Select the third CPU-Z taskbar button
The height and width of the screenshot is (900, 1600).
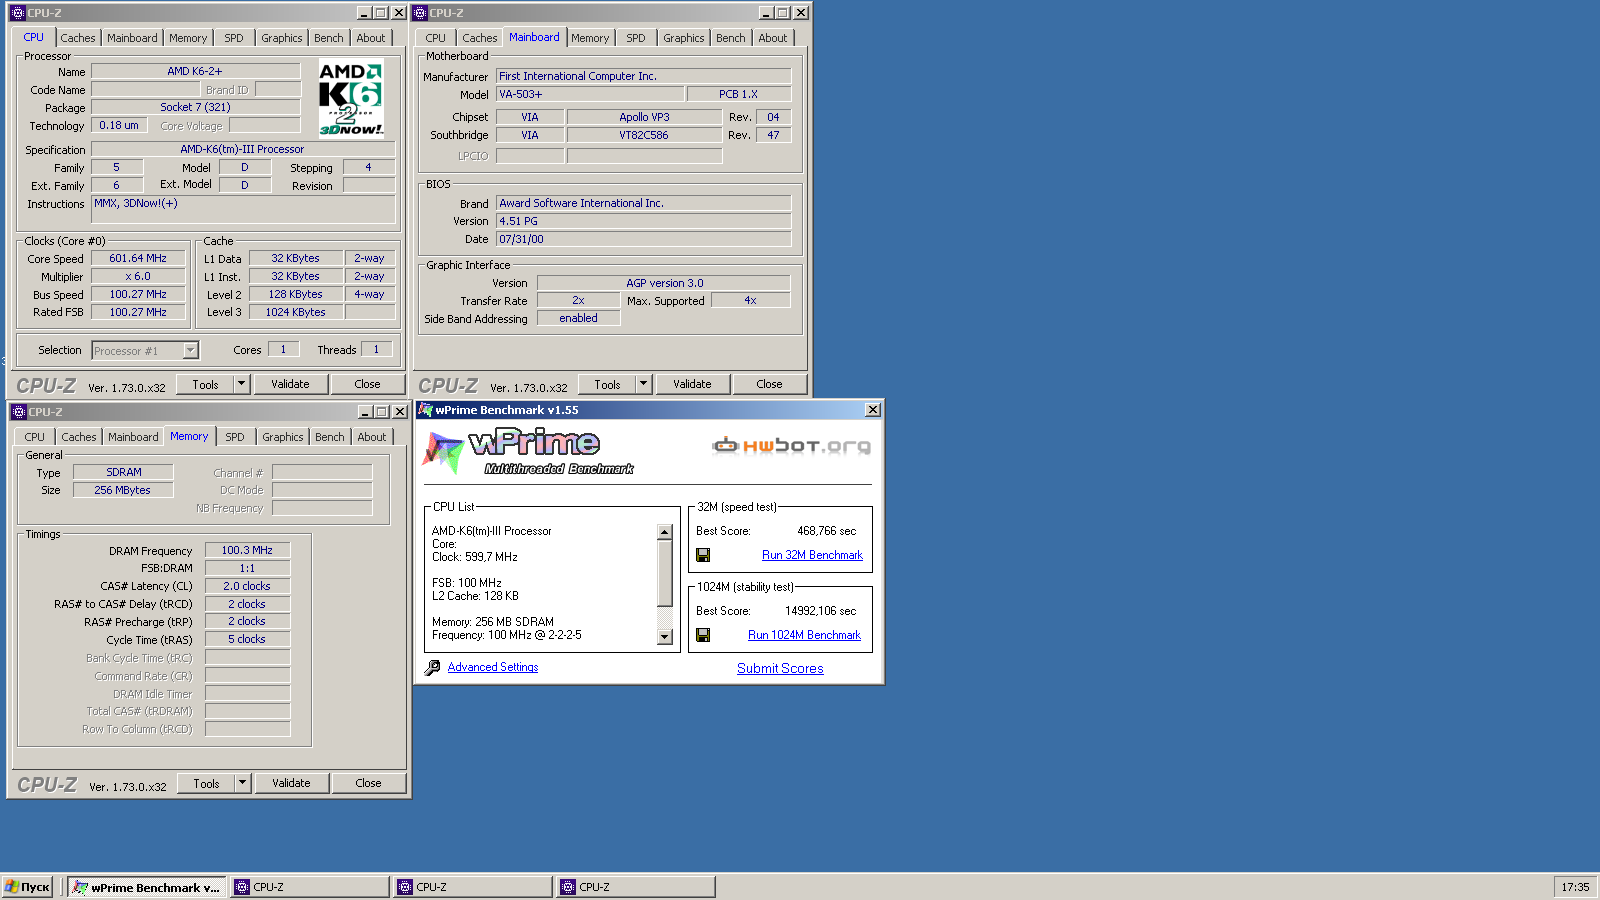(636, 887)
